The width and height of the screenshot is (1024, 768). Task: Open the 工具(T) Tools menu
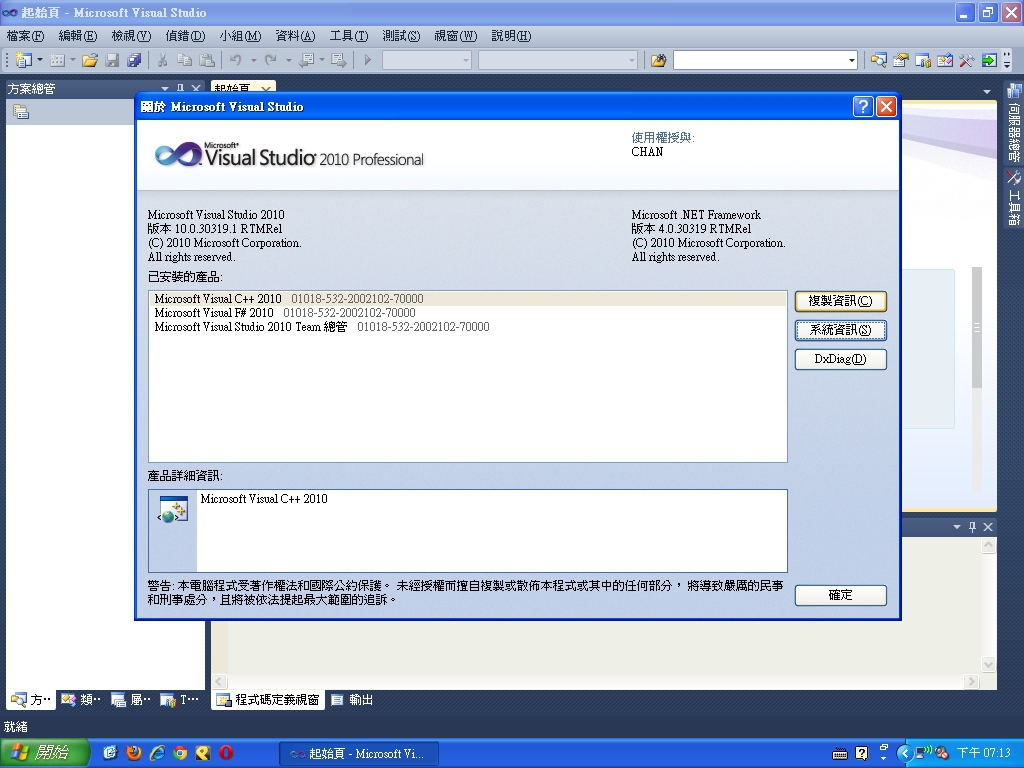(x=349, y=36)
